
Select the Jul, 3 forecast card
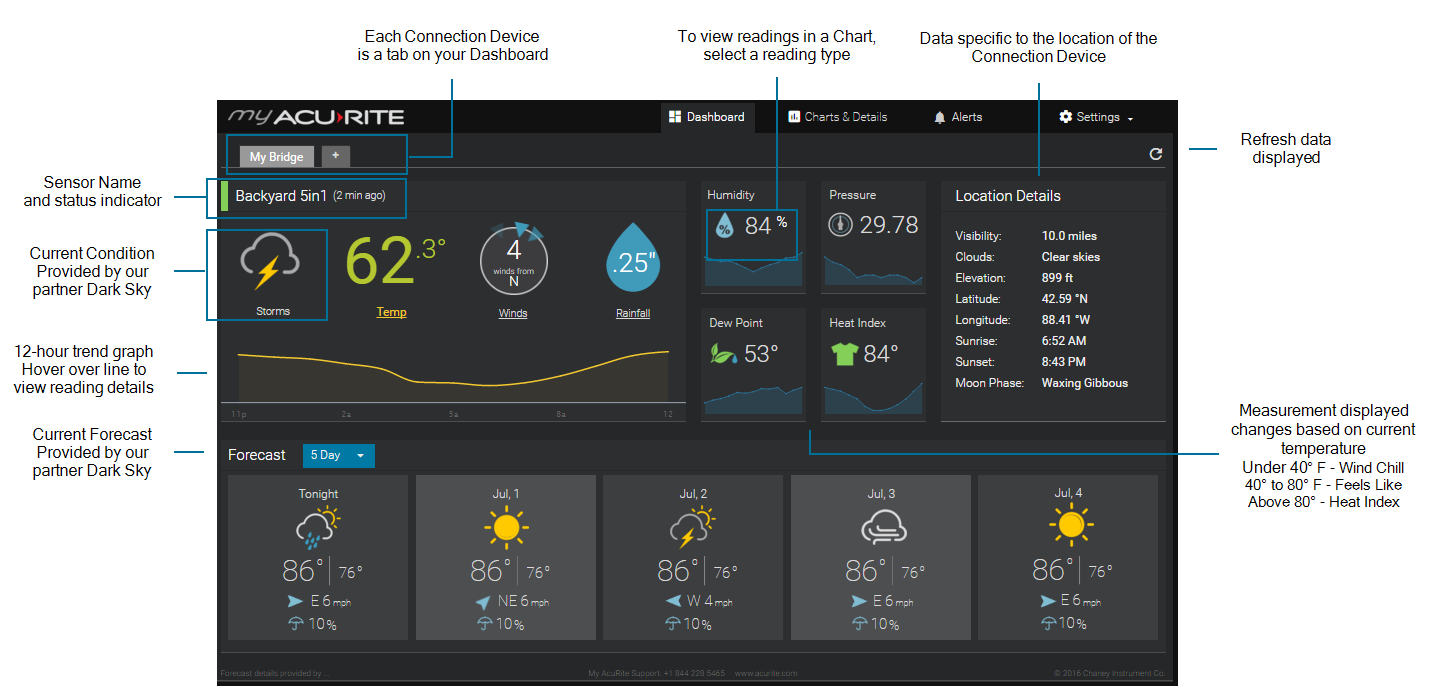click(x=881, y=557)
